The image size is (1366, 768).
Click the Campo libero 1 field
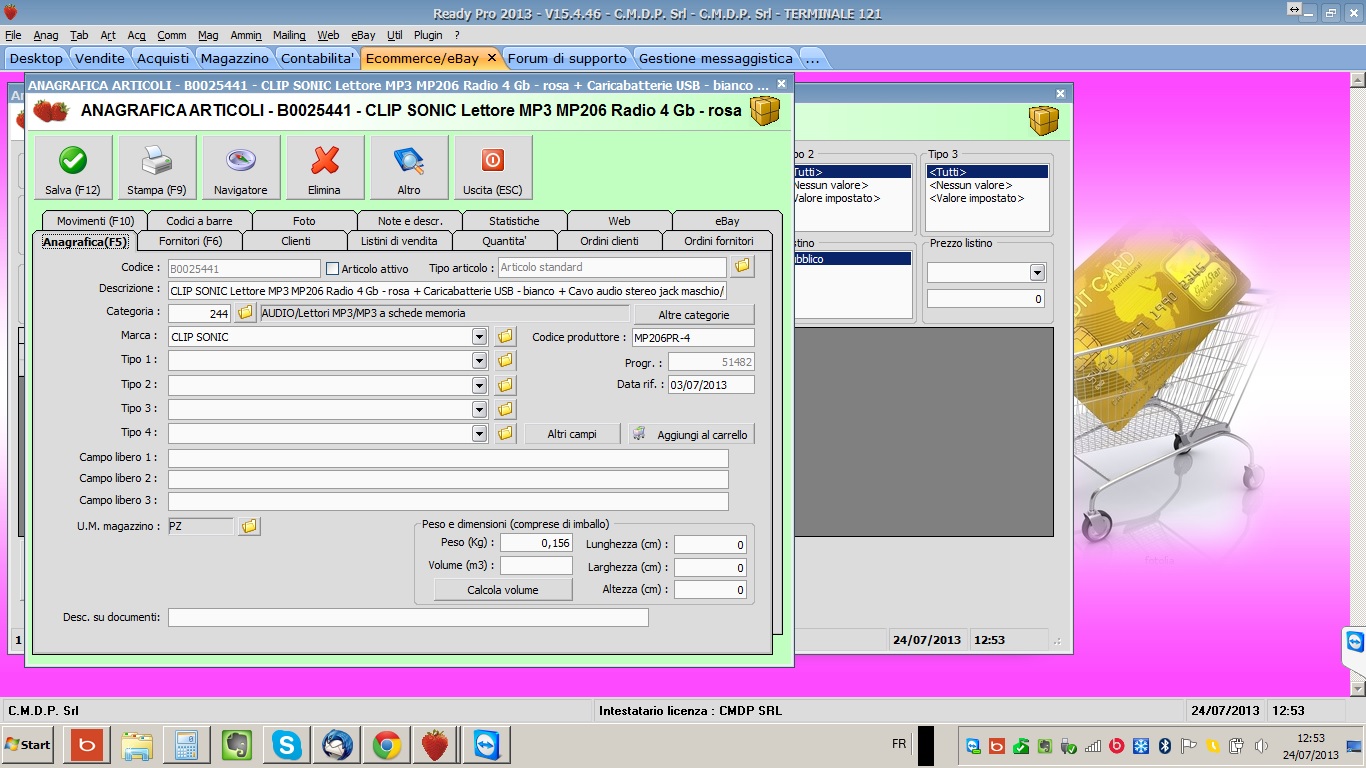coord(448,458)
